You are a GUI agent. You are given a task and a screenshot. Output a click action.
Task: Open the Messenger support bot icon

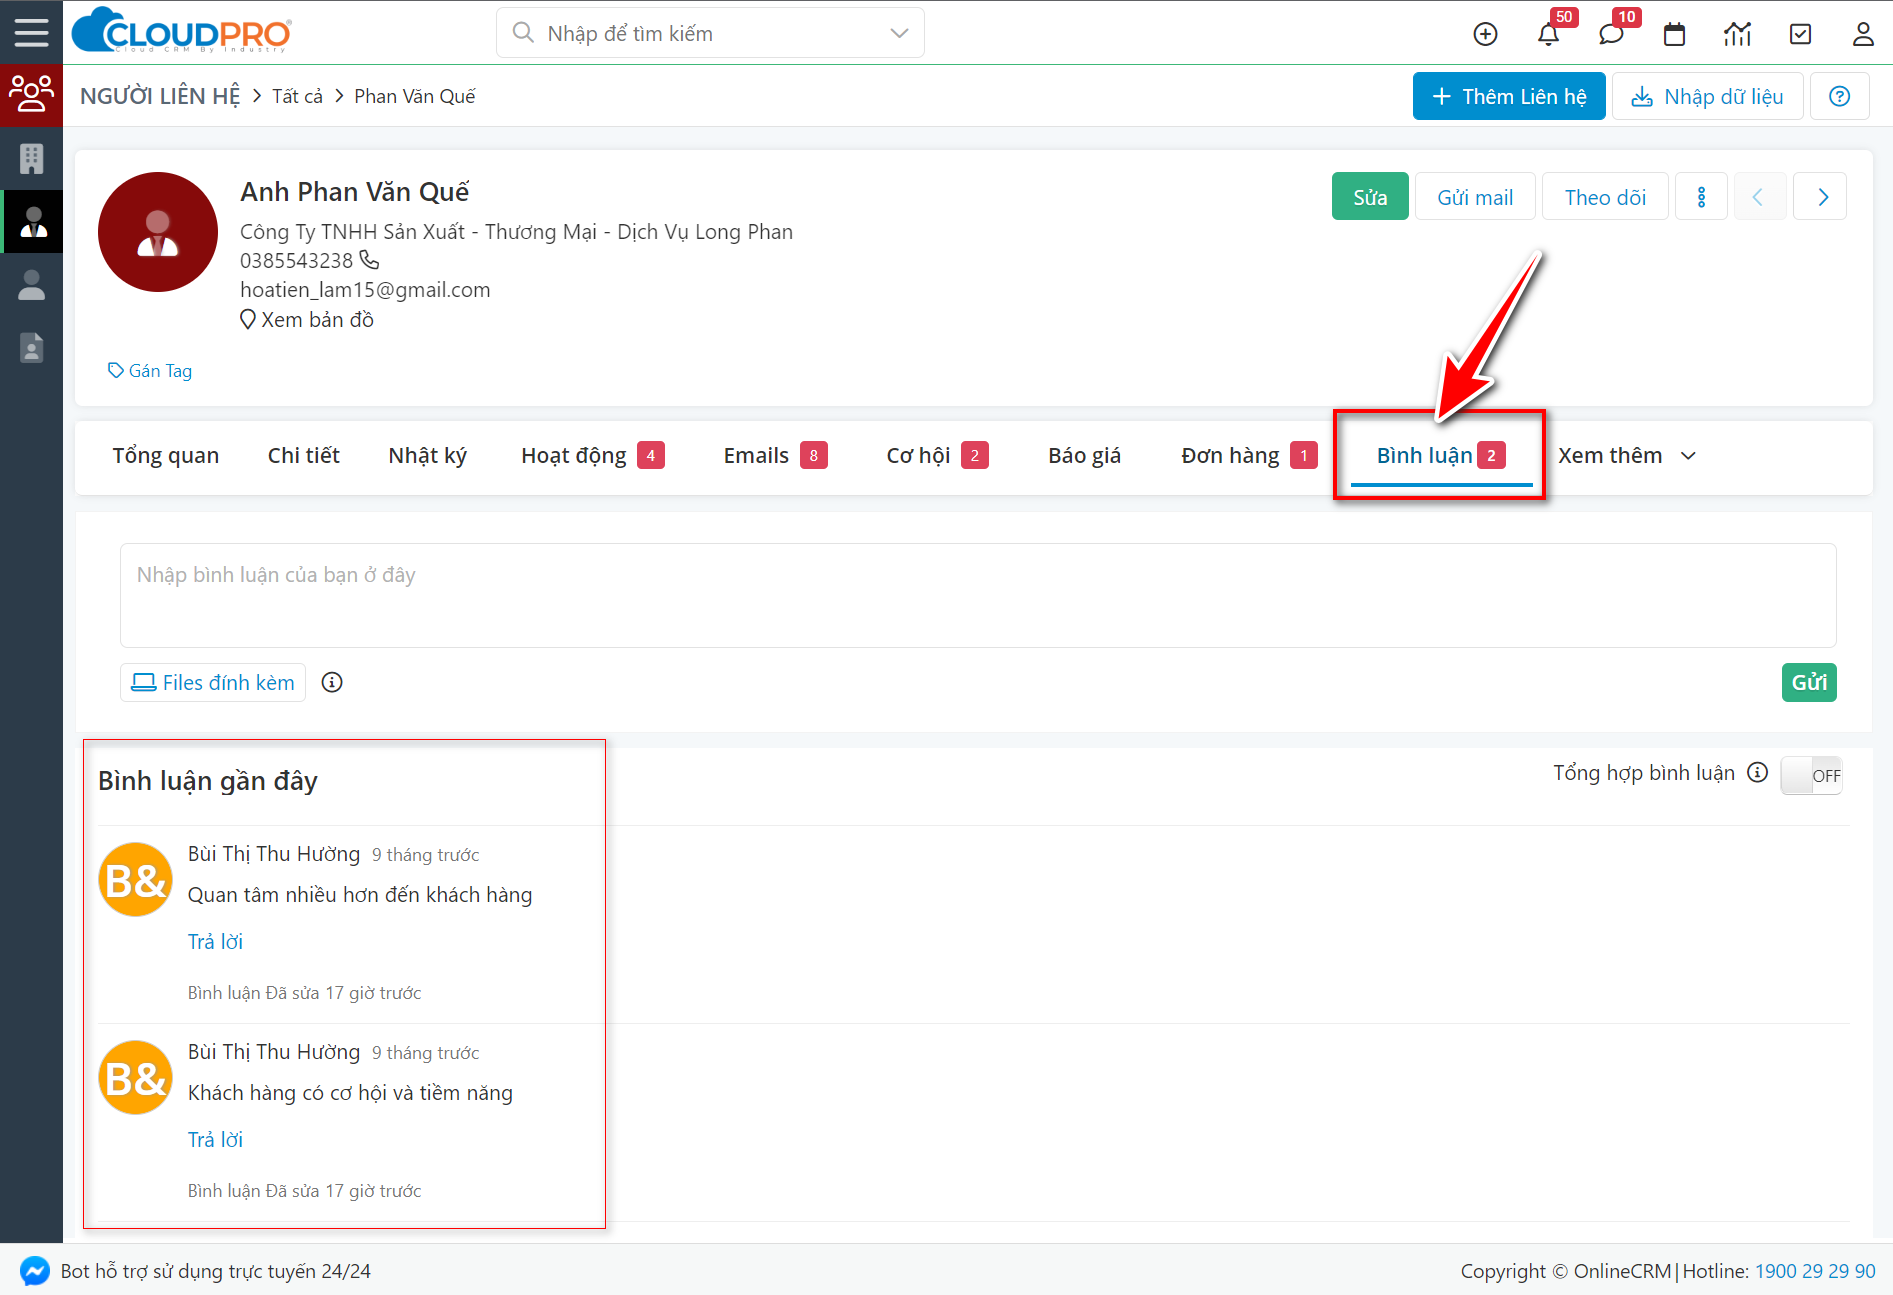pos(34,1271)
